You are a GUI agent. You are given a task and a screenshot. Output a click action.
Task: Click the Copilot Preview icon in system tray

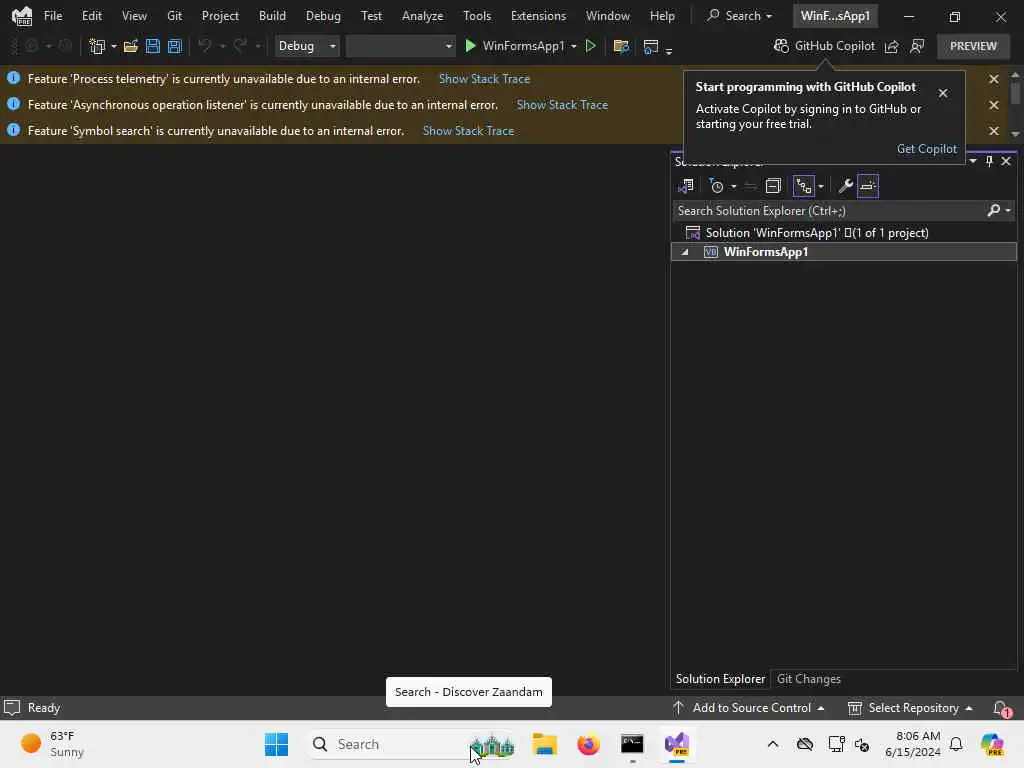coord(993,744)
